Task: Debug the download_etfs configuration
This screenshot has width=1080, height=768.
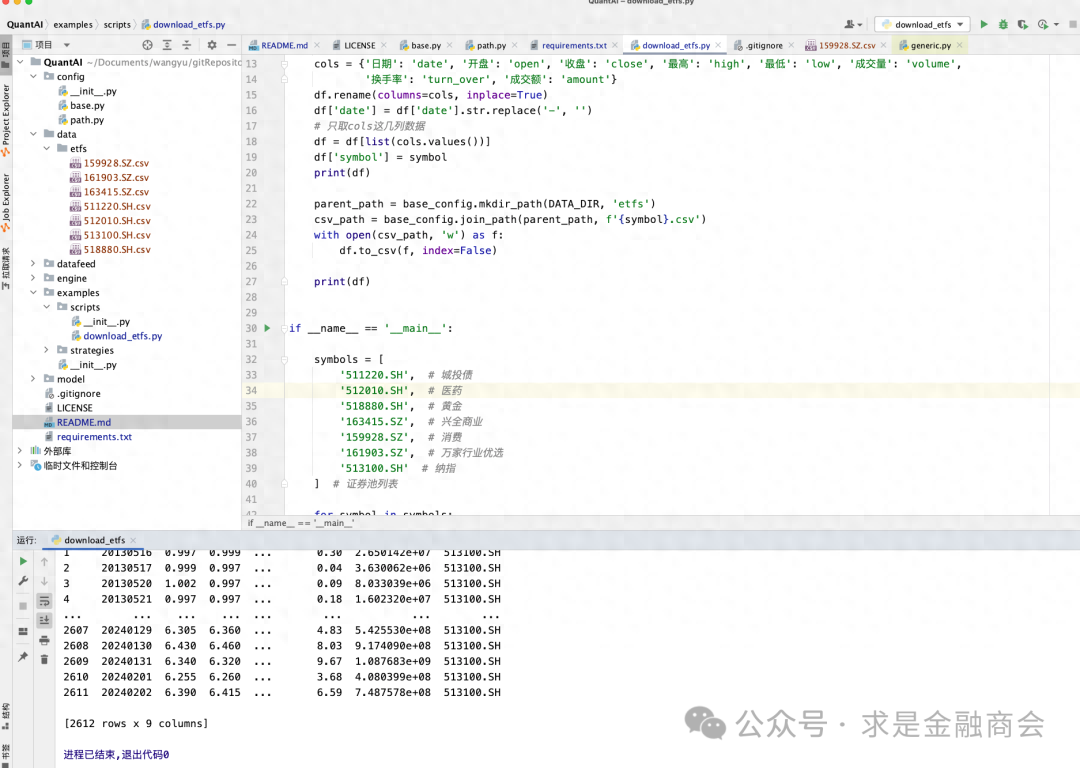Action: (x=1003, y=24)
